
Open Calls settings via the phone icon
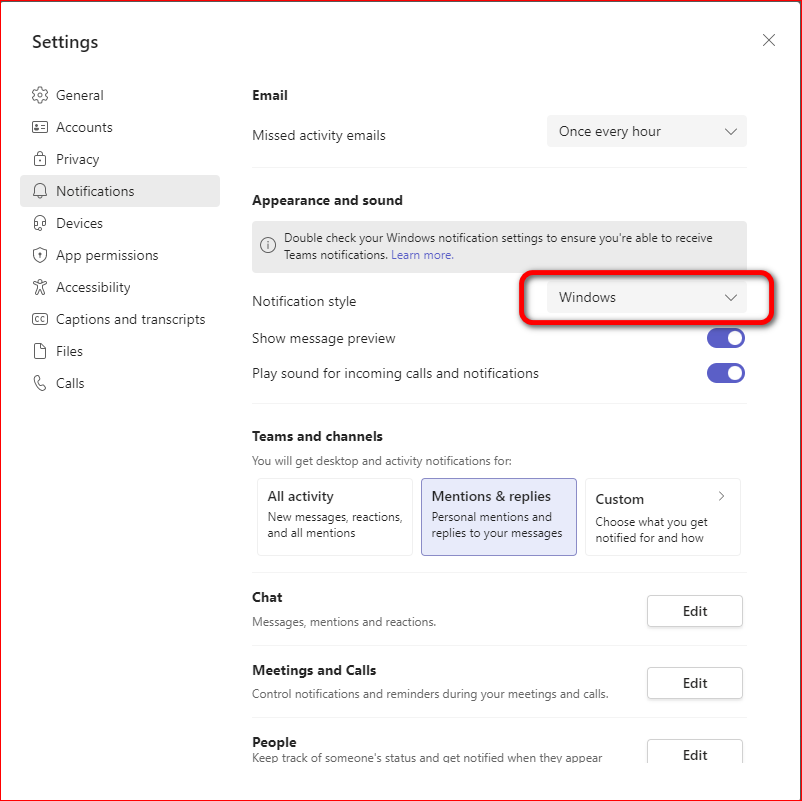[40, 383]
